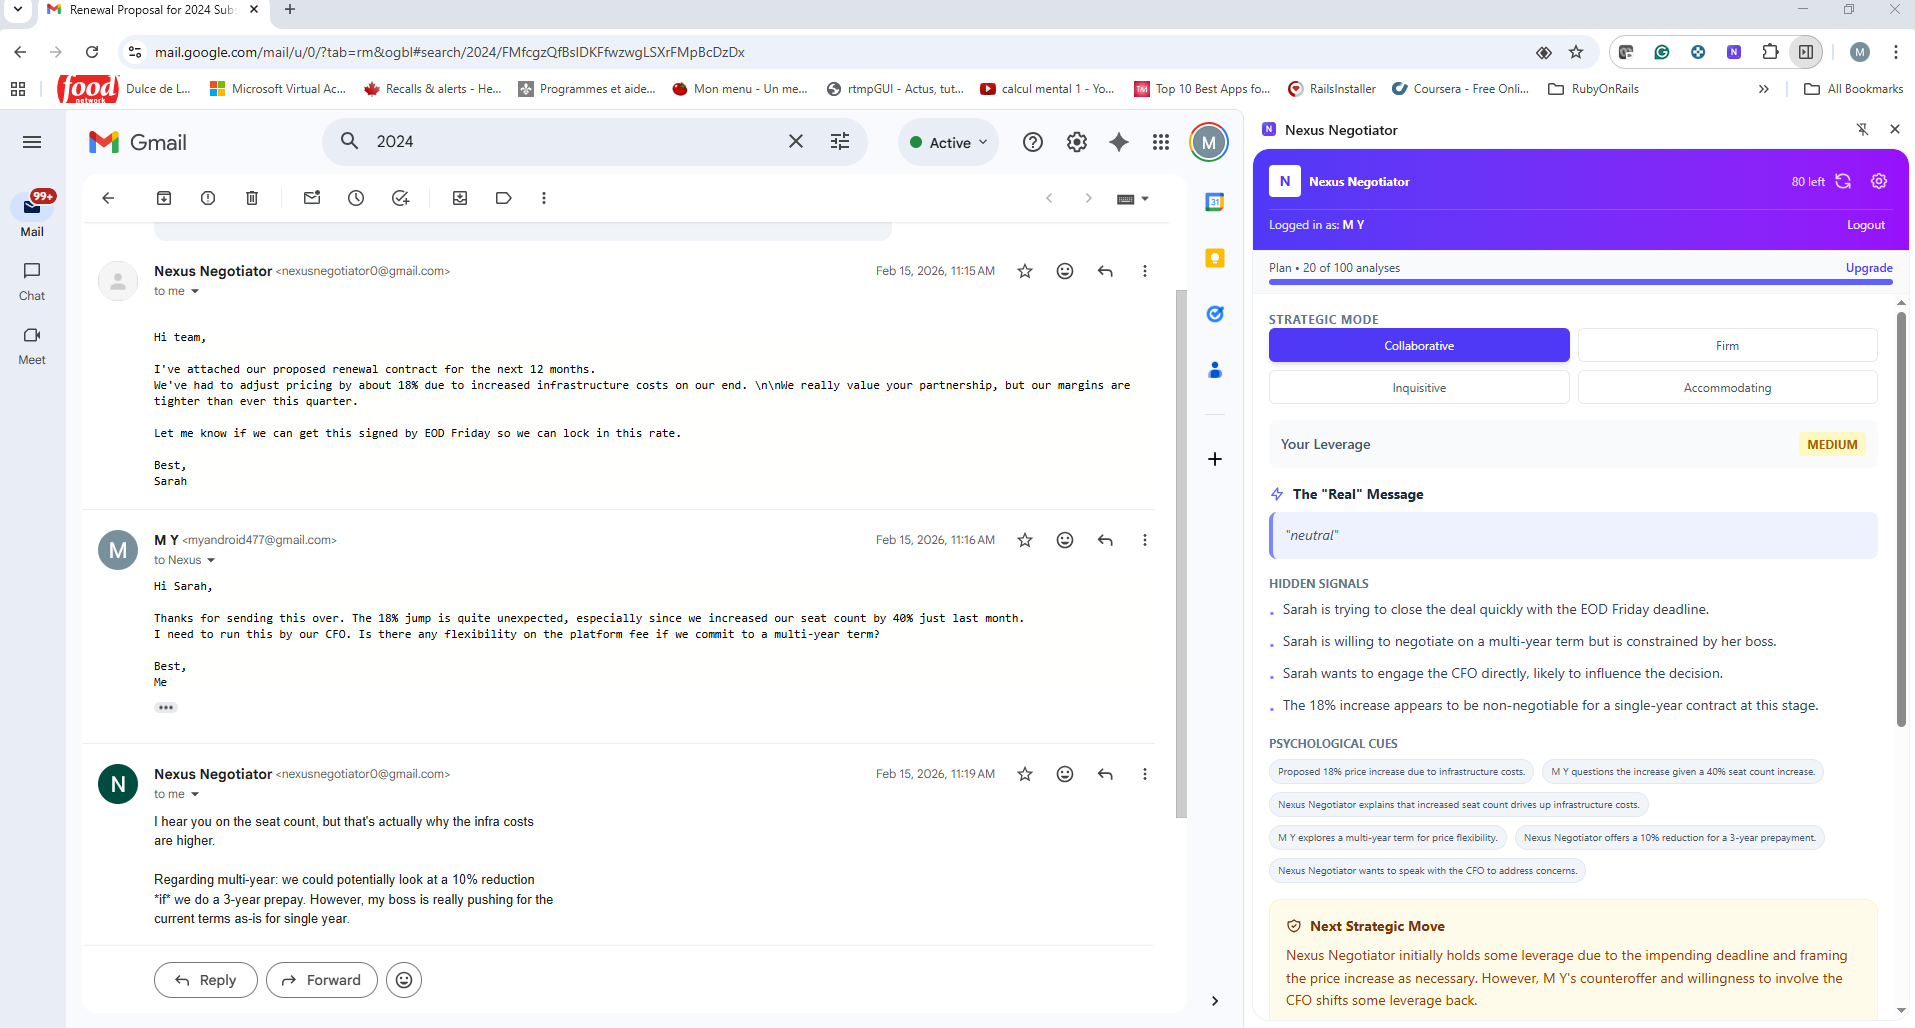
Task: Star Sarah's 11:15 AM message
Action: coord(1025,271)
